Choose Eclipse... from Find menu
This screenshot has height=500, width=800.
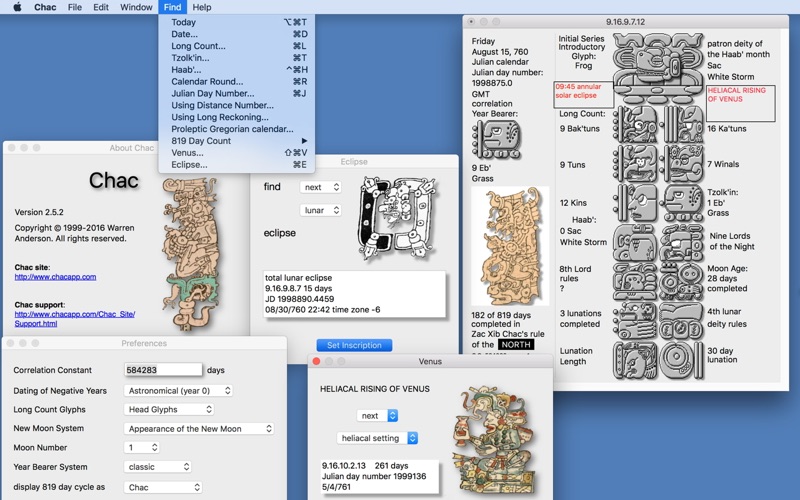[x=239, y=164]
